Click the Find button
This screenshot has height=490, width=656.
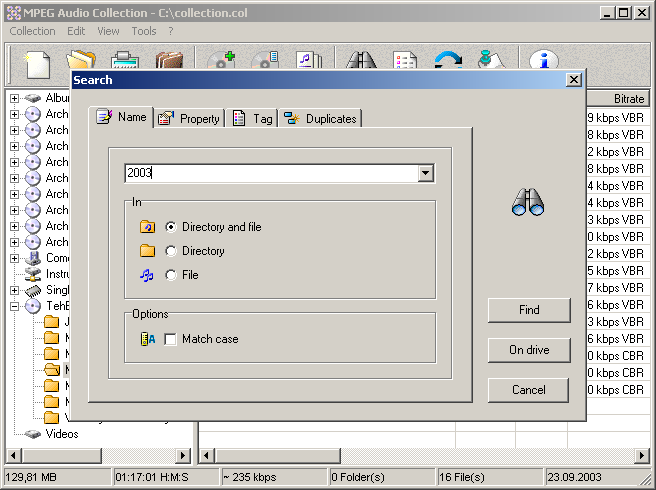[x=529, y=310]
